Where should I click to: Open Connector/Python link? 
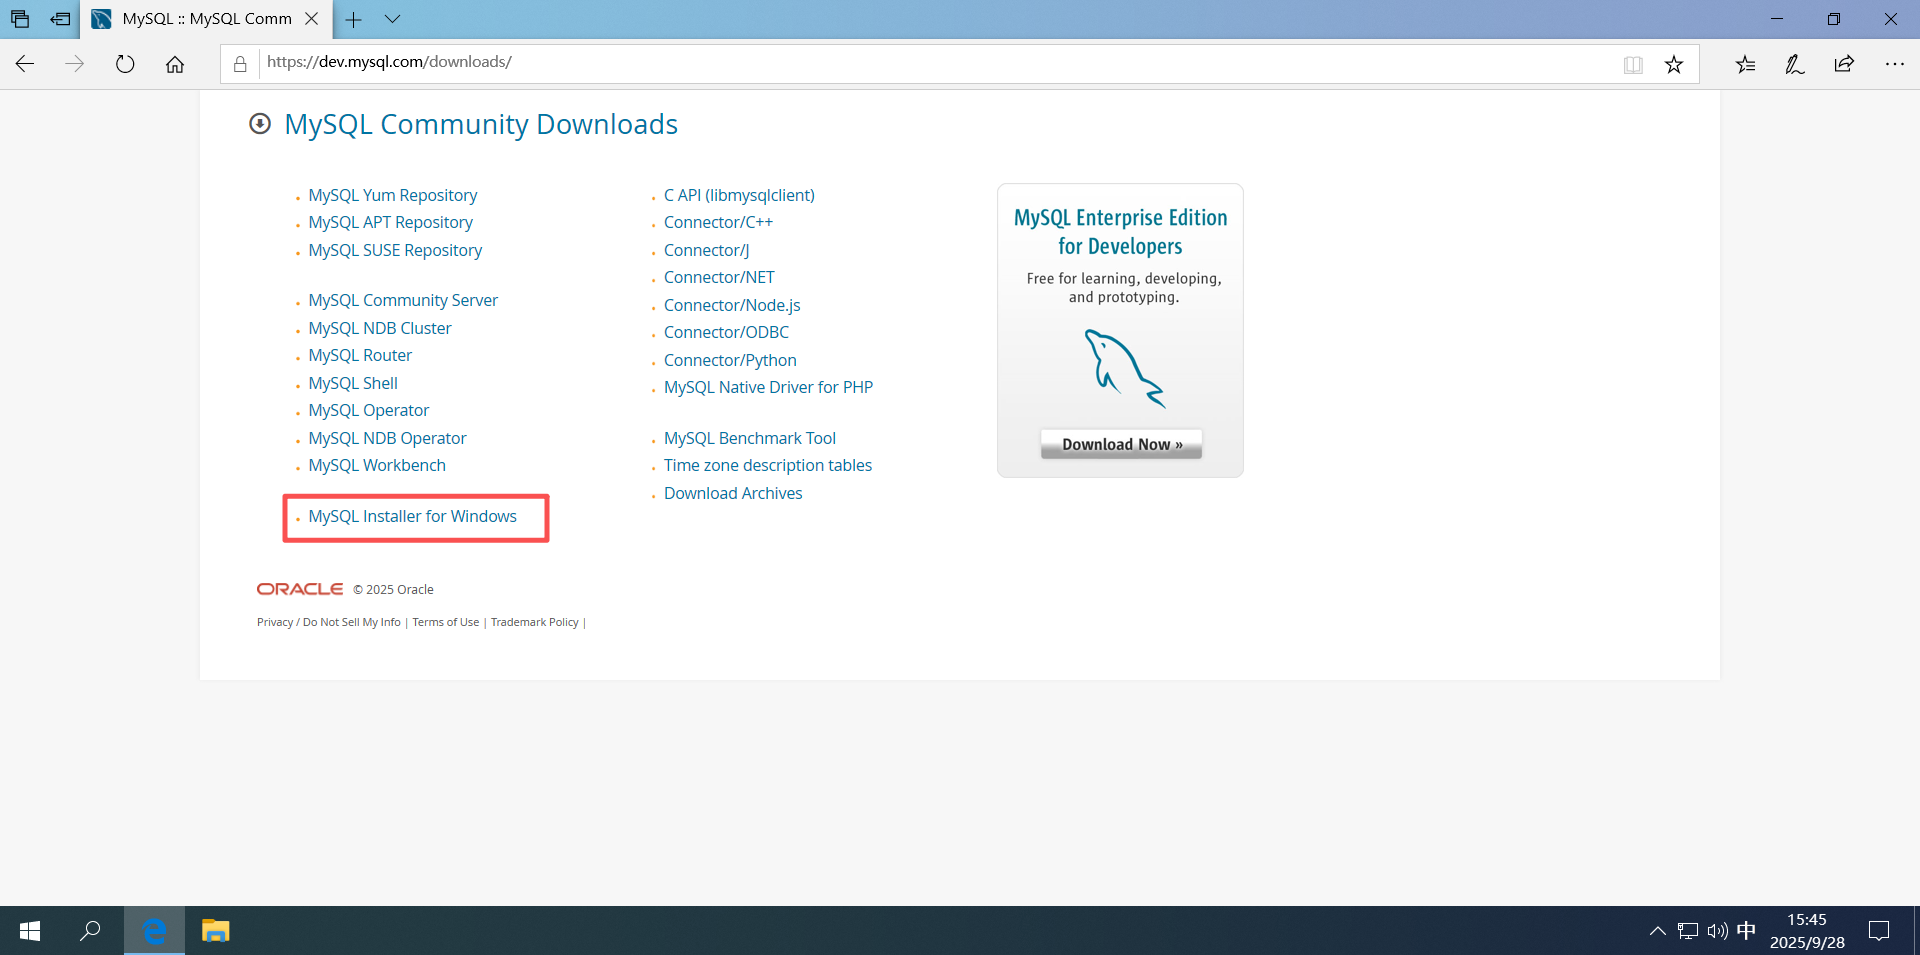[x=730, y=360]
